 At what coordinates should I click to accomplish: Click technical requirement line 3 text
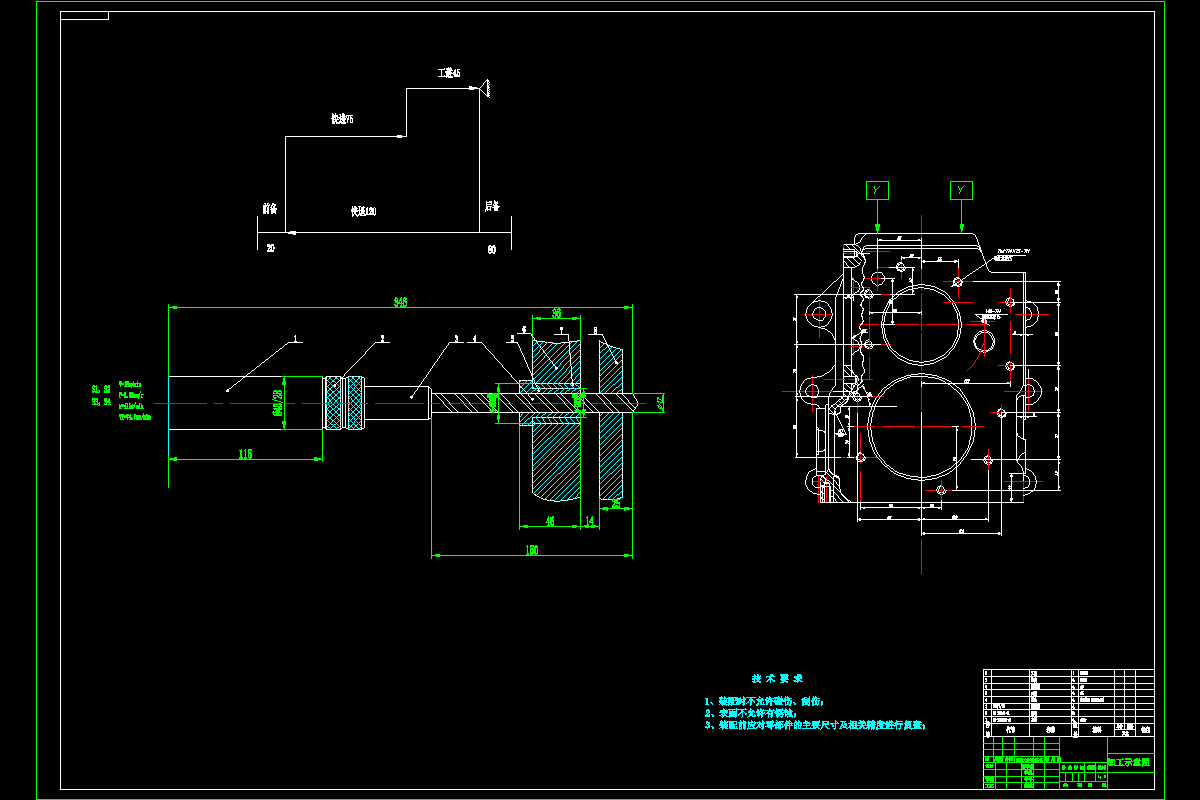click(815, 726)
